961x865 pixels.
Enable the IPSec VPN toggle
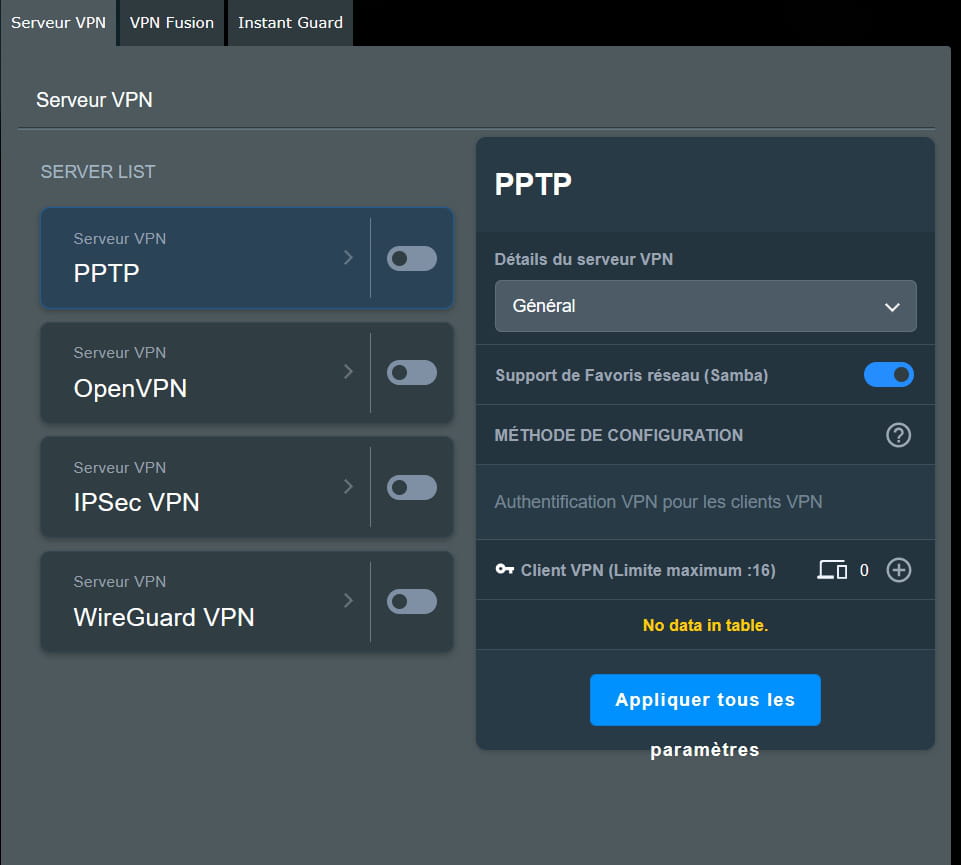coord(412,487)
